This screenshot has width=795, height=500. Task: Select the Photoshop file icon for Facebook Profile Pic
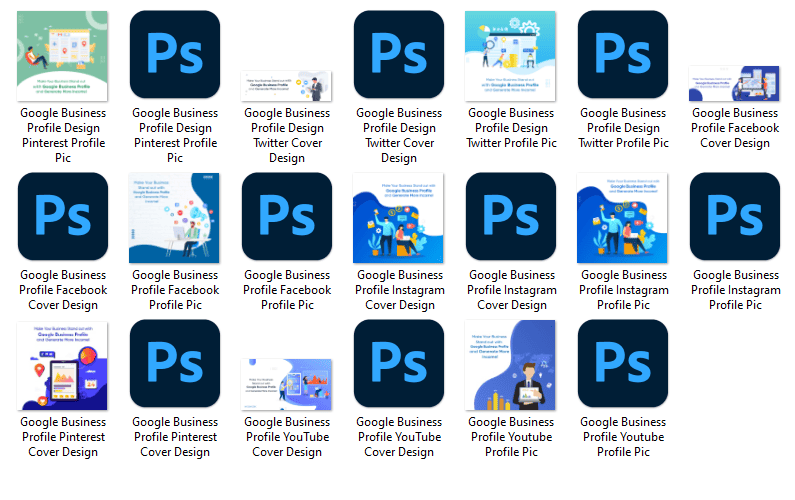click(287, 217)
